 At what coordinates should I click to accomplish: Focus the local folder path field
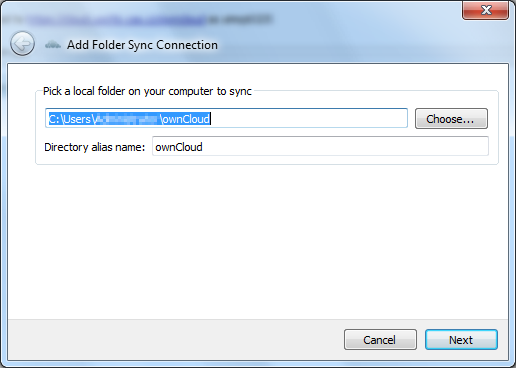pos(226,118)
